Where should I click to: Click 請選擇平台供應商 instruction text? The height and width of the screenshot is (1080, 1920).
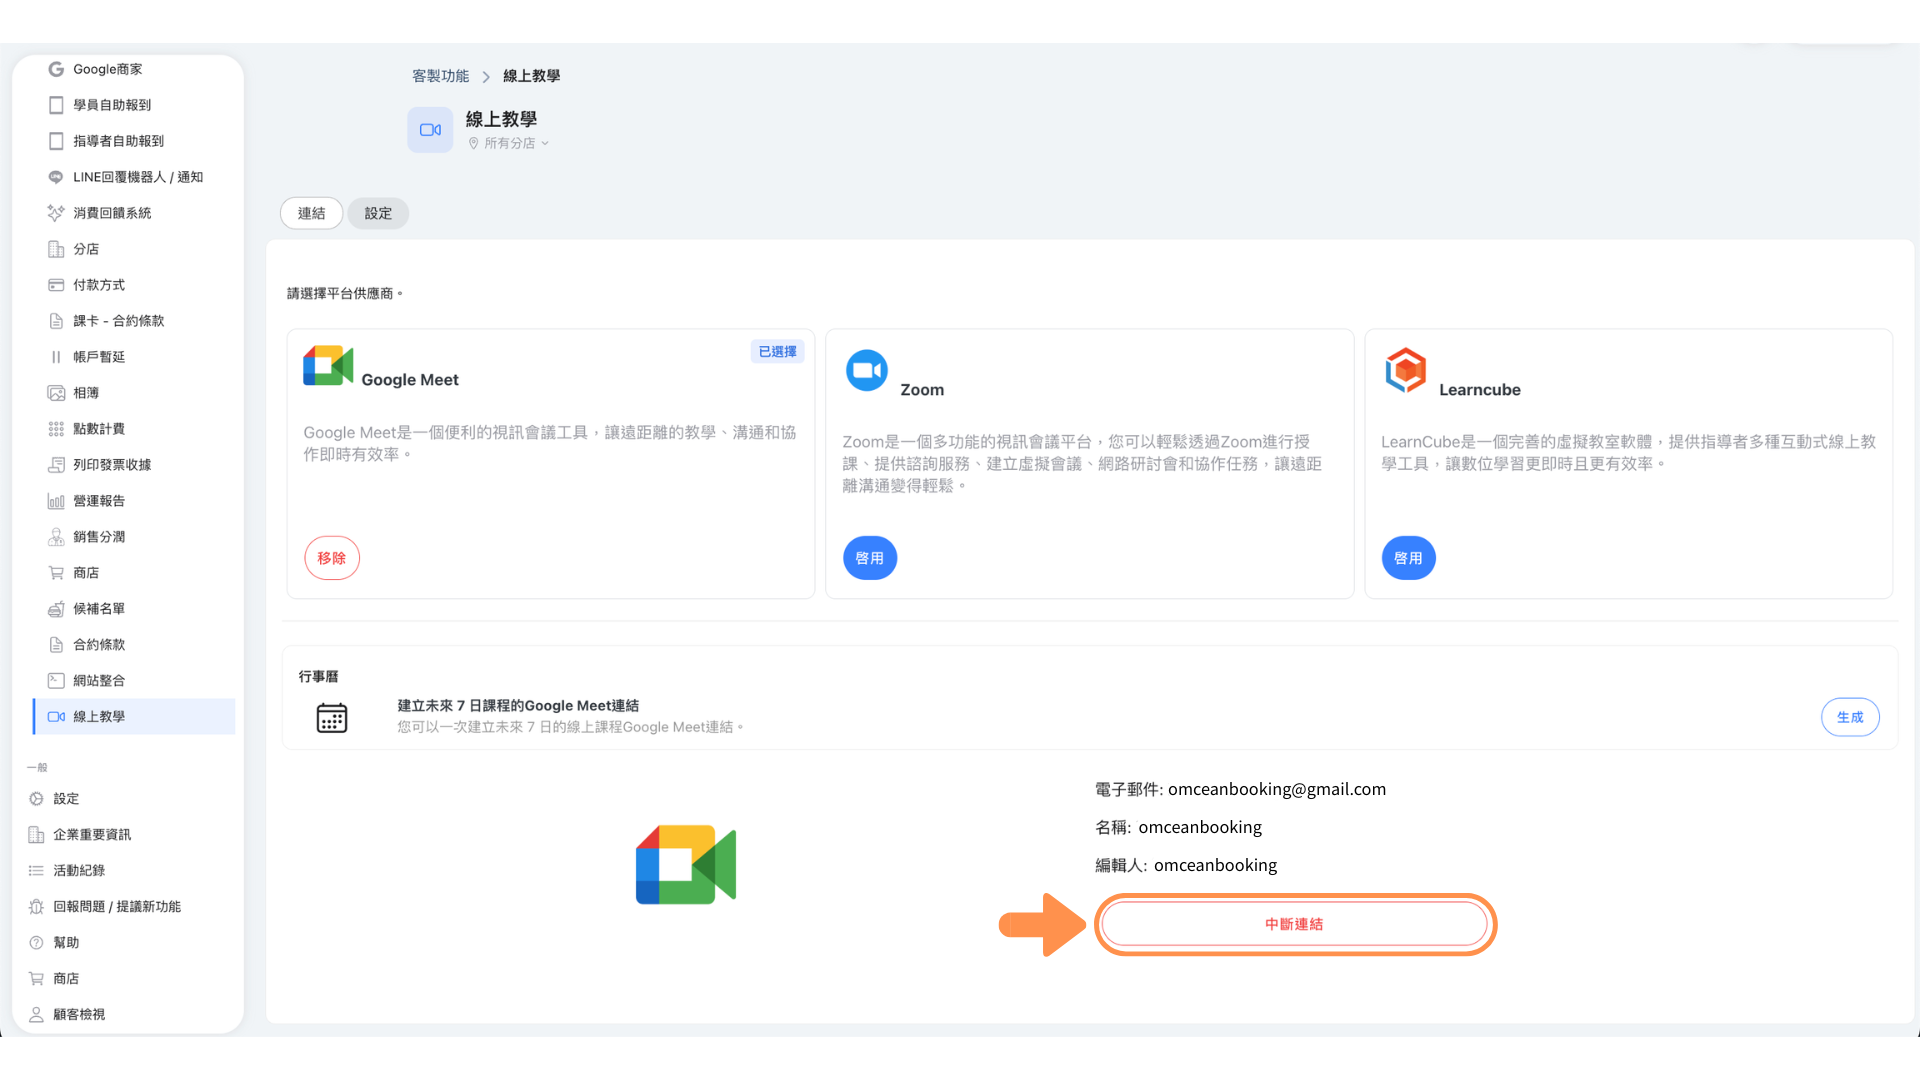point(344,293)
